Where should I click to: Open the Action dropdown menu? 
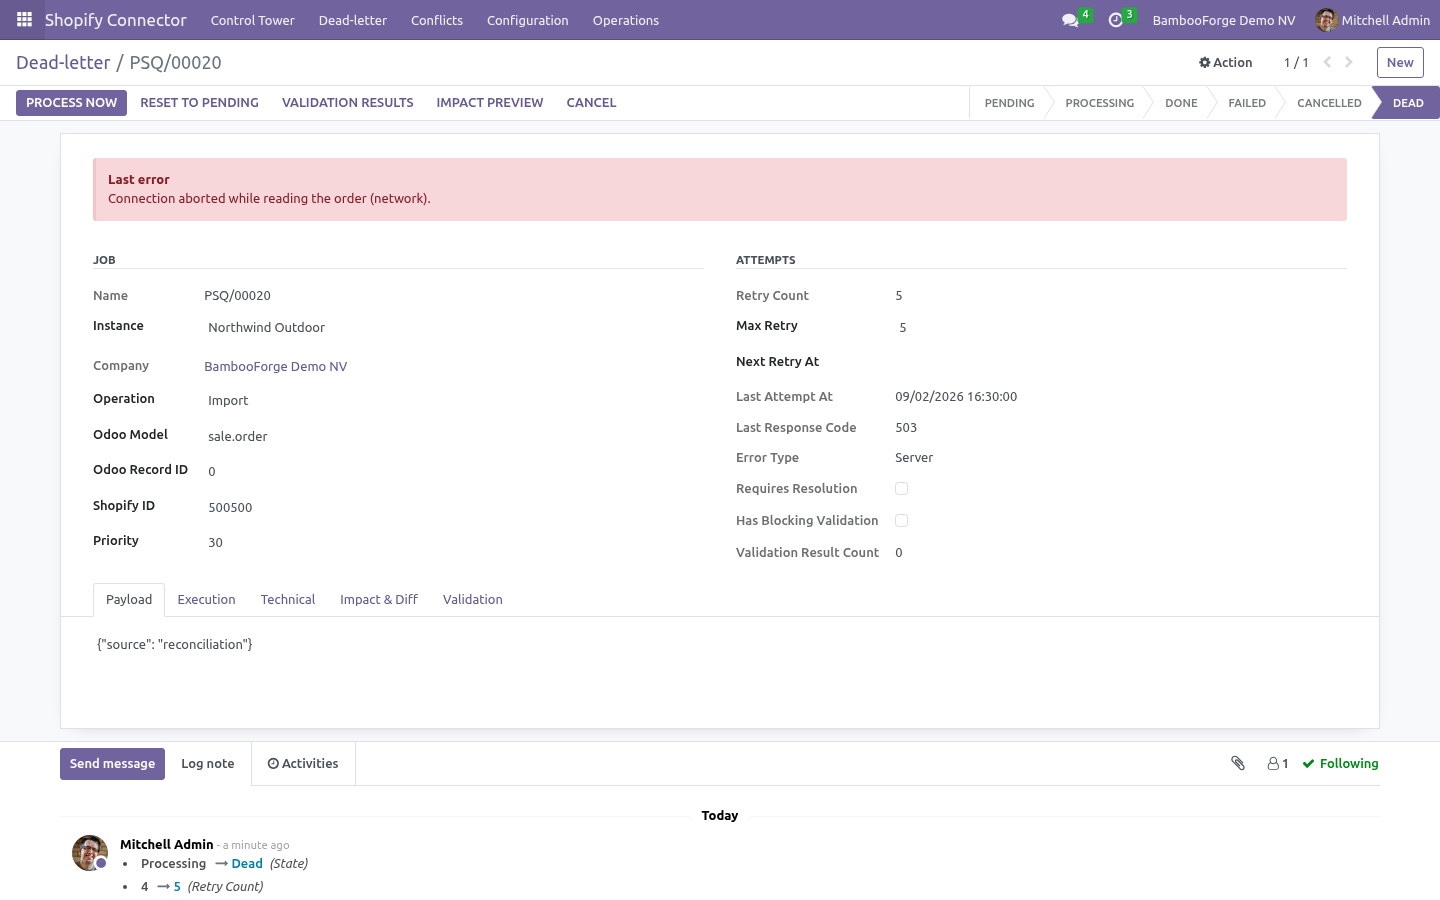pyautogui.click(x=1225, y=62)
